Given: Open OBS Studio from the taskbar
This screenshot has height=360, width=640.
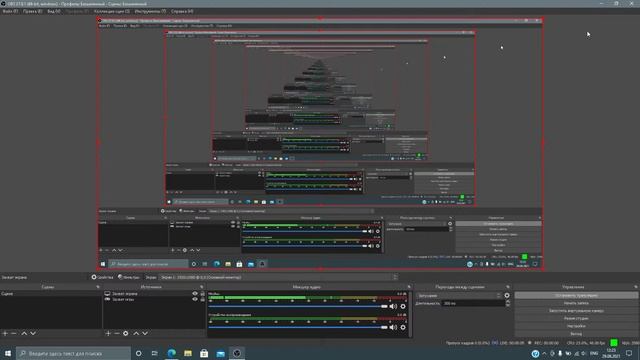Looking at the screenshot, I should [x=237, y=353].
